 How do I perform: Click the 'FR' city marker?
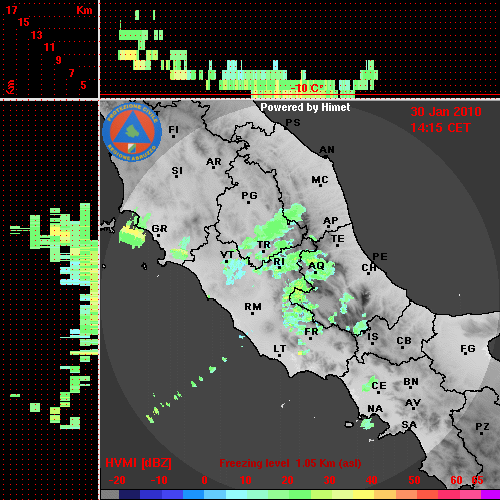point(311,333)
